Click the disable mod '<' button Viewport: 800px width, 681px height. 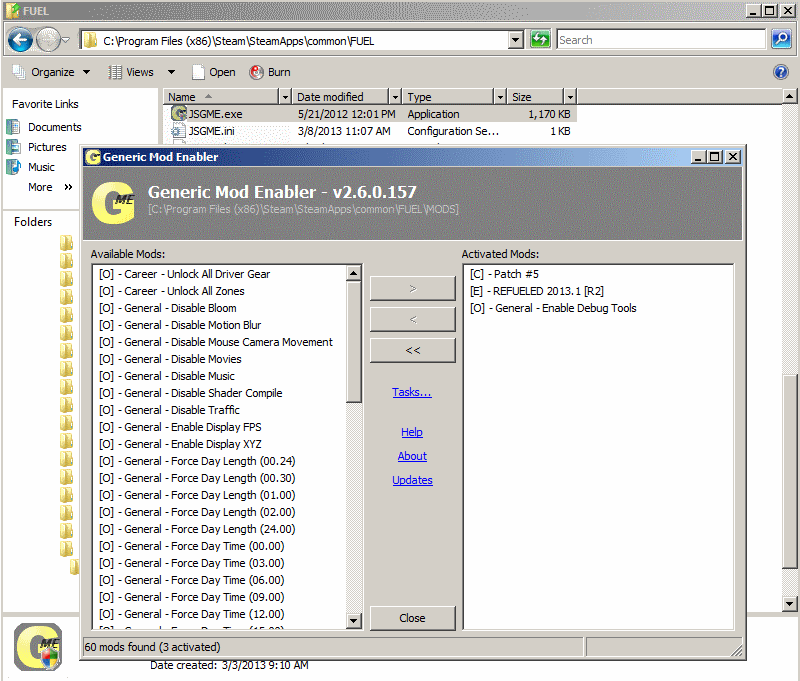(412, 320)
